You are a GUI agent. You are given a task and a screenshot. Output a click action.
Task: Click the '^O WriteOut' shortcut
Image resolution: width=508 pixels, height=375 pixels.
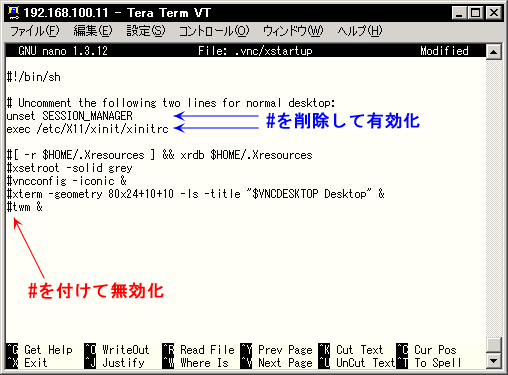click(x=117, y=350)
